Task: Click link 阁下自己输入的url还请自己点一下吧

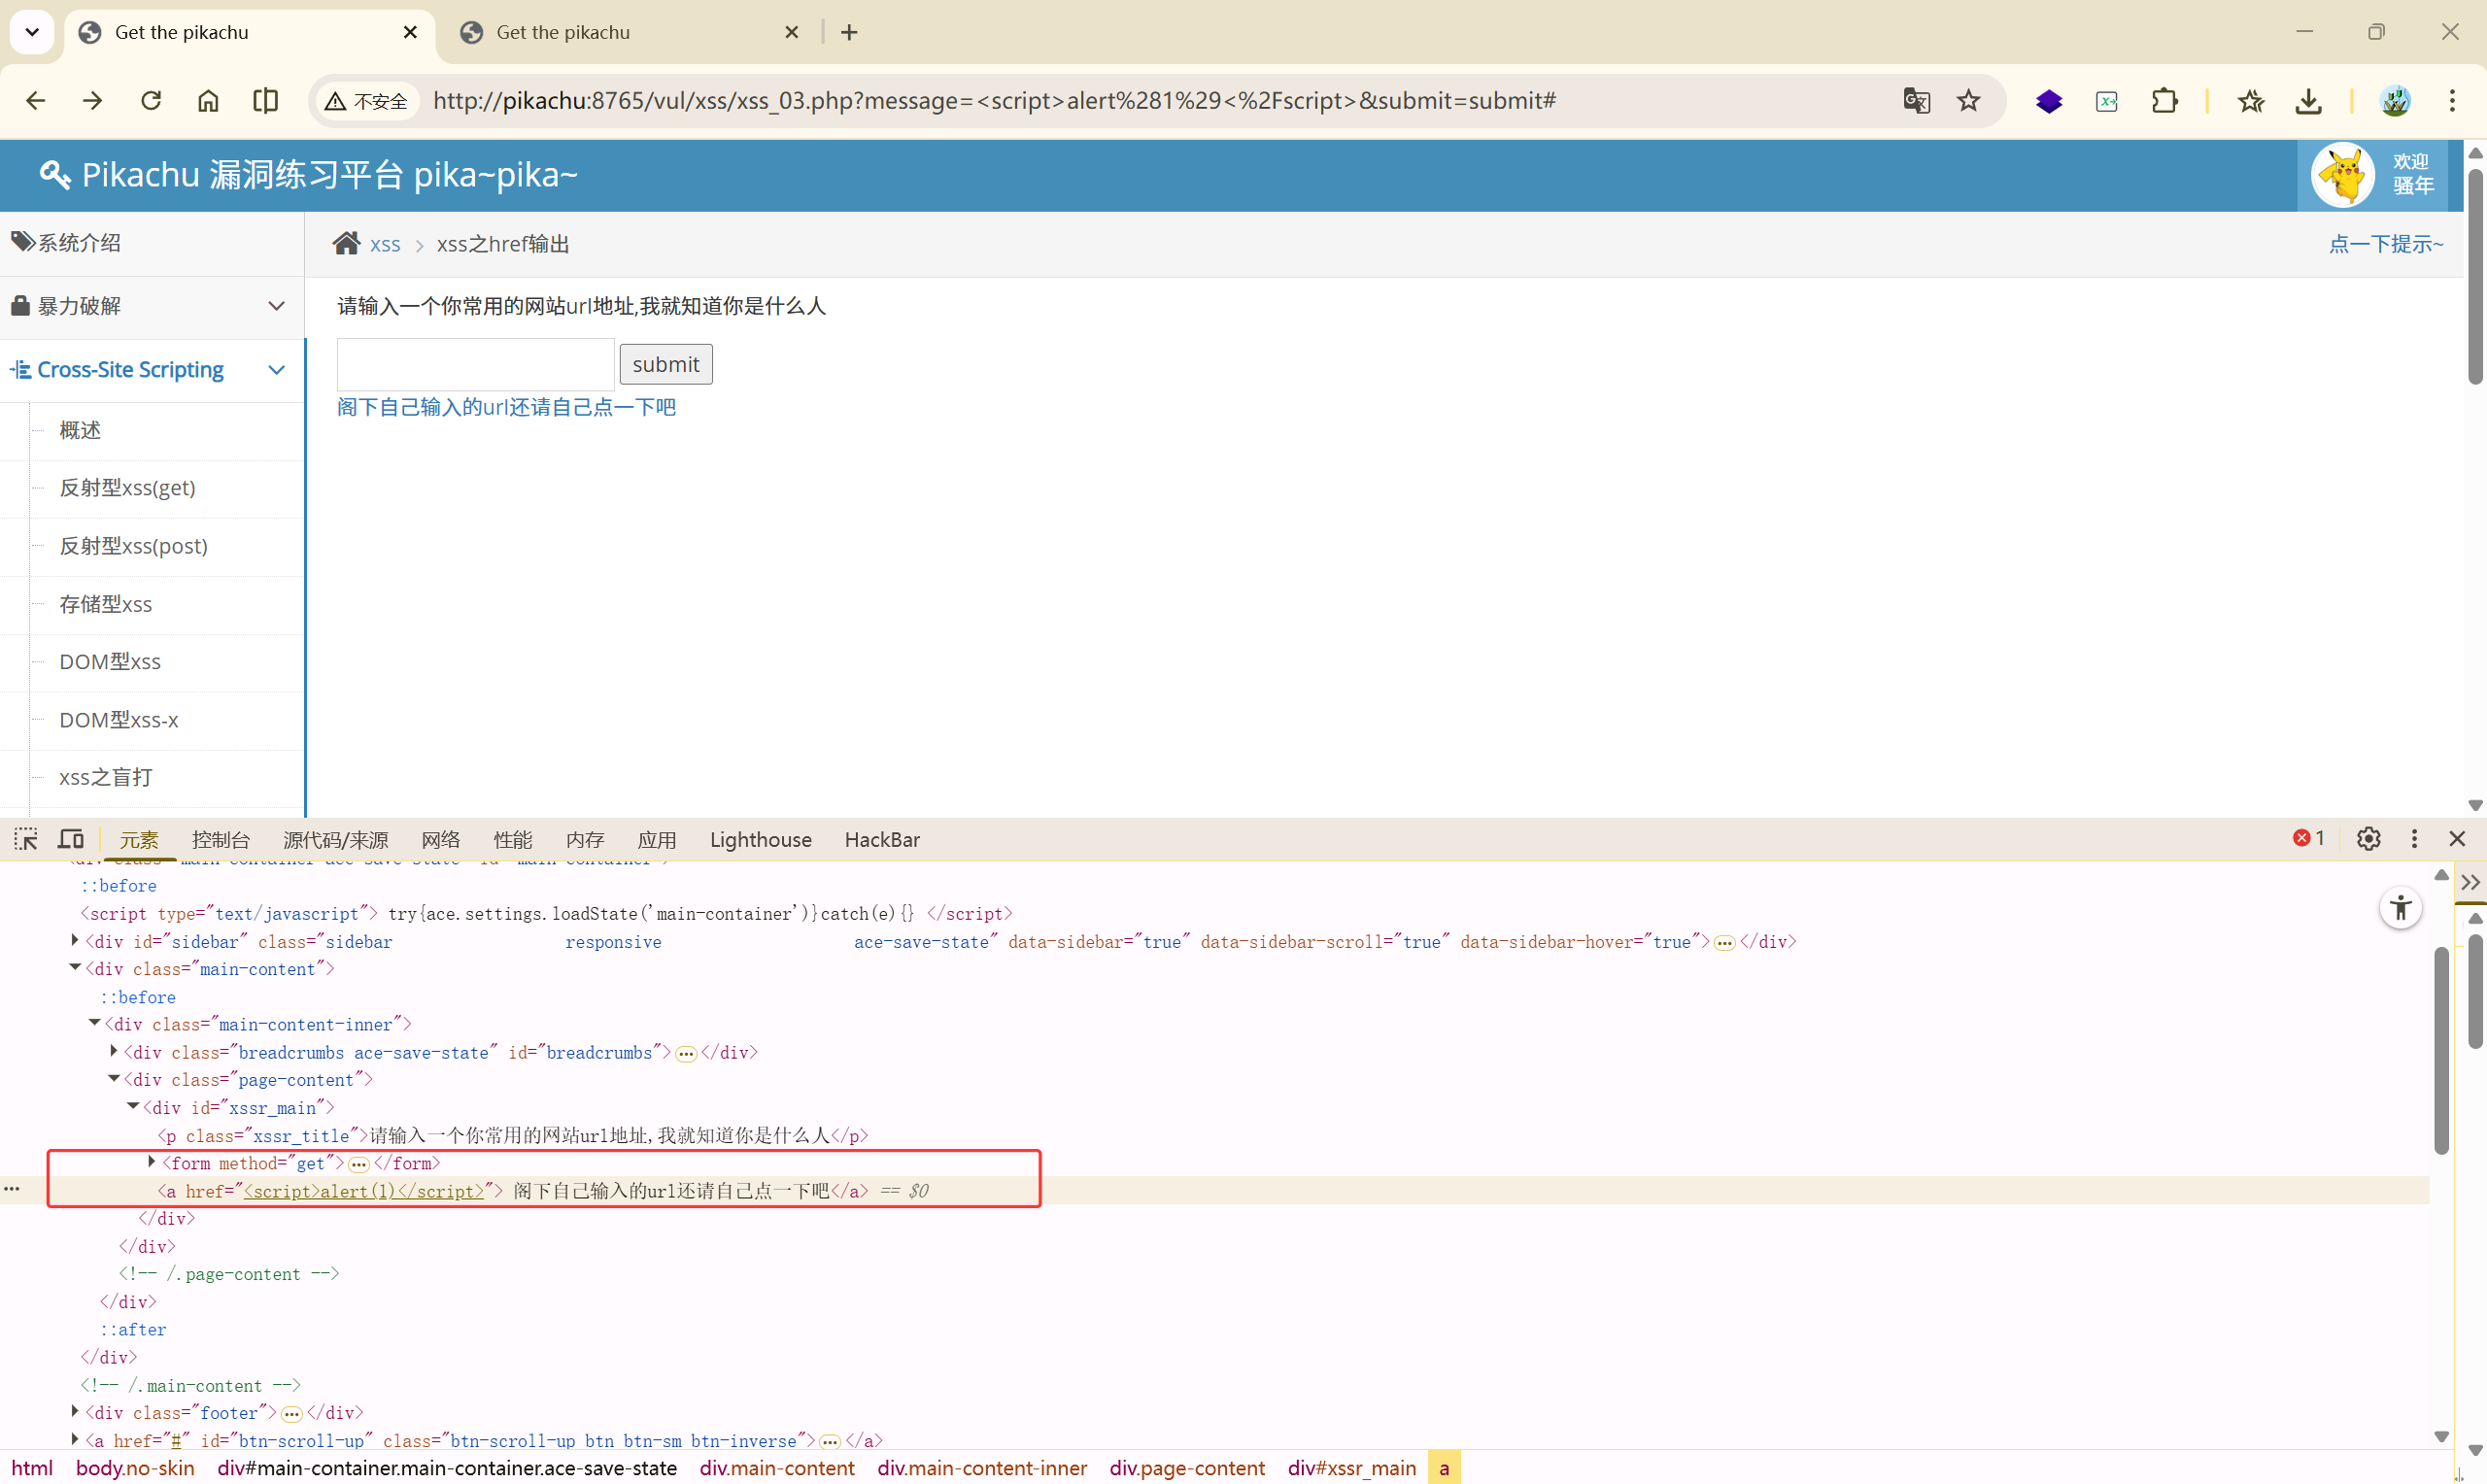Action: [506, 407]
